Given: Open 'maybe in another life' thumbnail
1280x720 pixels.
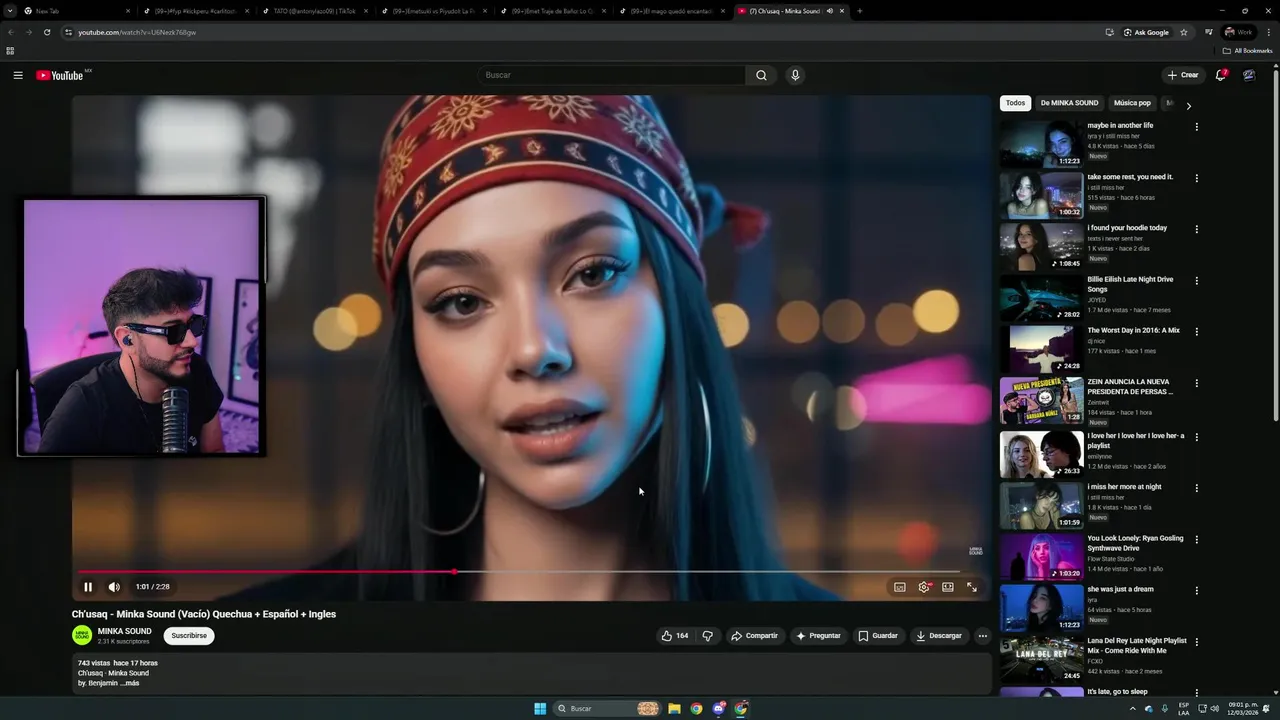Looking at the screenshot, I should pos(1041,144).
